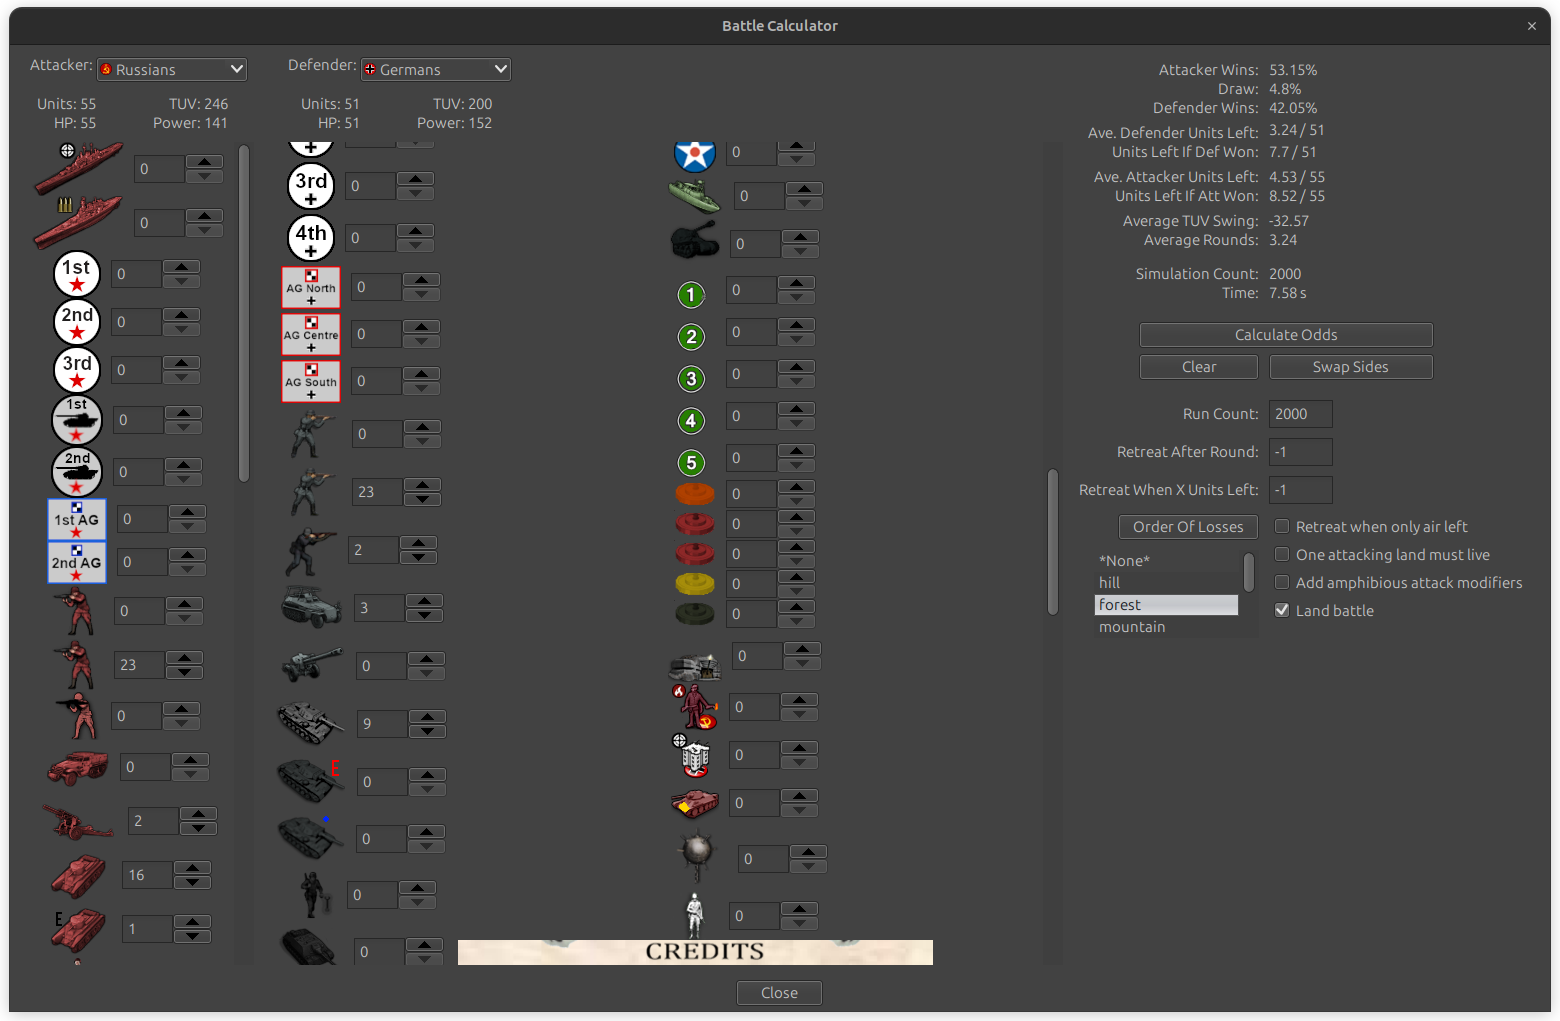The height and width of the screenshot is (1021, 1560).
Task: Click the Allied roundel air unit icon
Action: coord(695,153)
